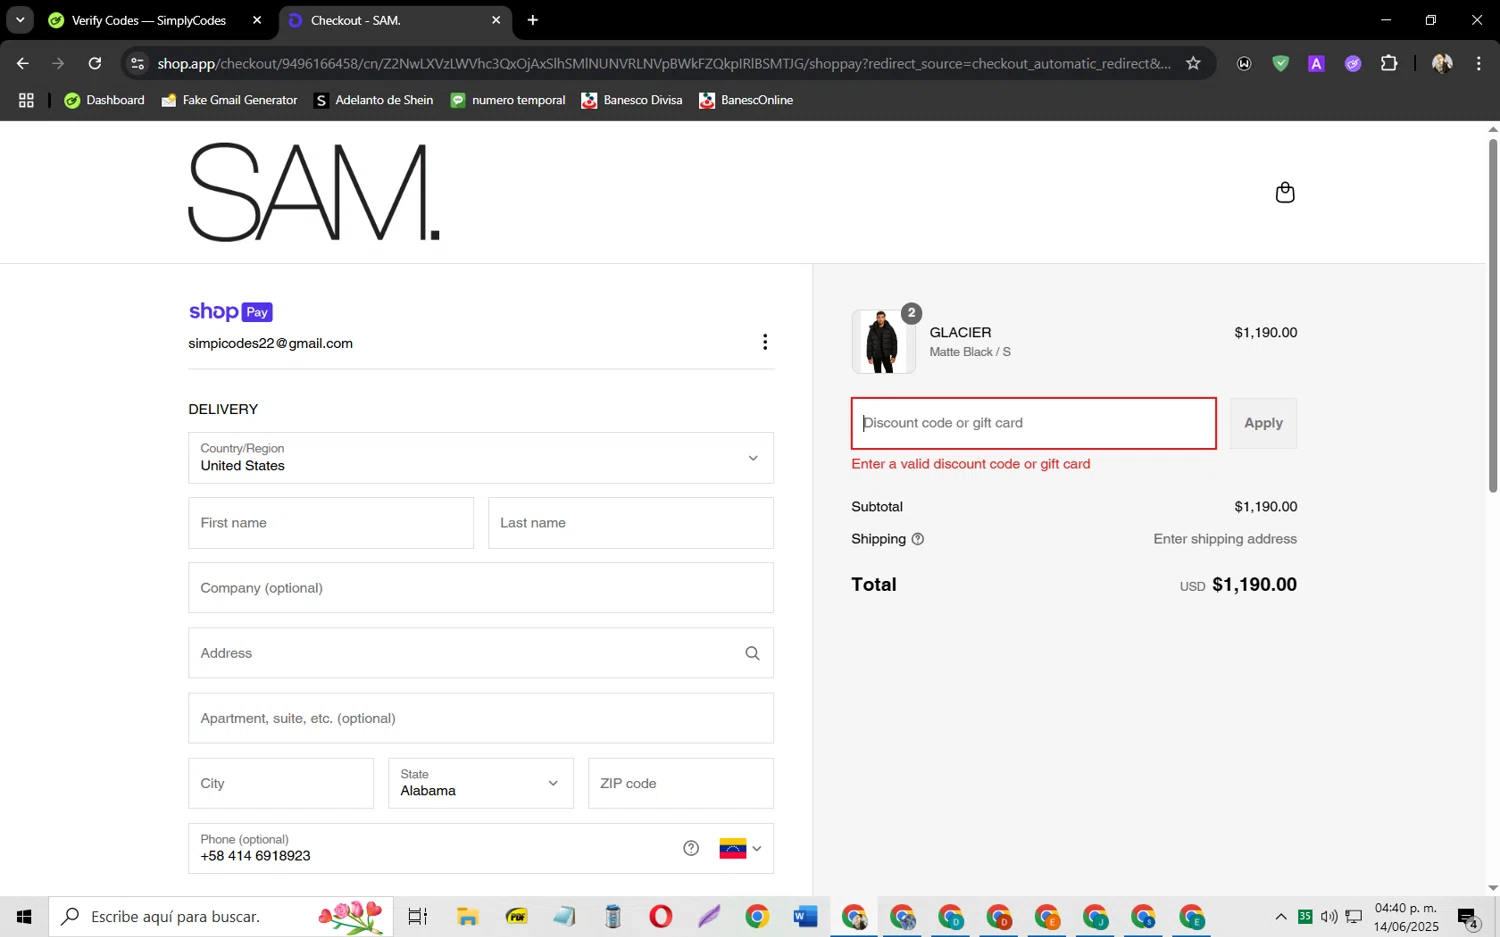The image size is (1500, 937).
Task: Click the Apply discount button
Action: [x=1263, y=423]
